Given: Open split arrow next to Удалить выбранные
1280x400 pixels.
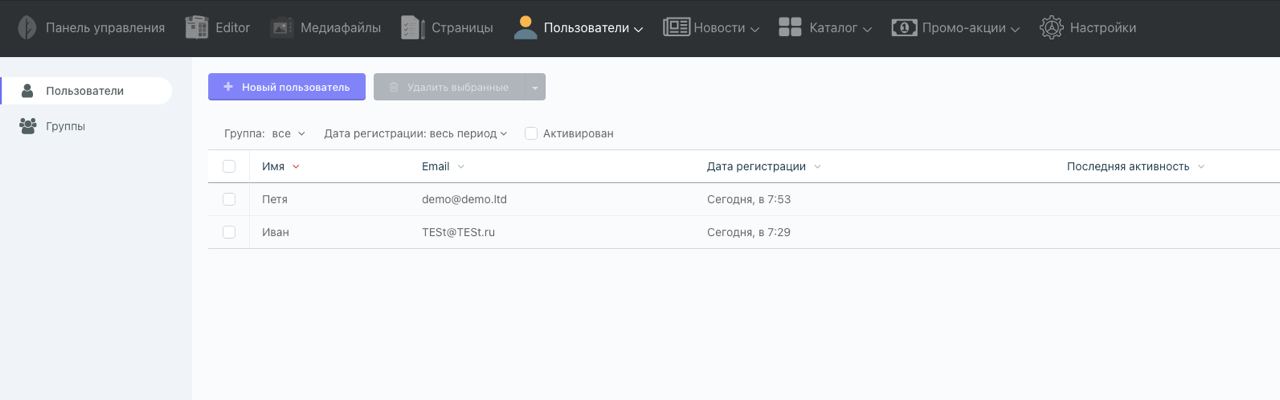Looking at the screenshot, I should pos(535,87).
